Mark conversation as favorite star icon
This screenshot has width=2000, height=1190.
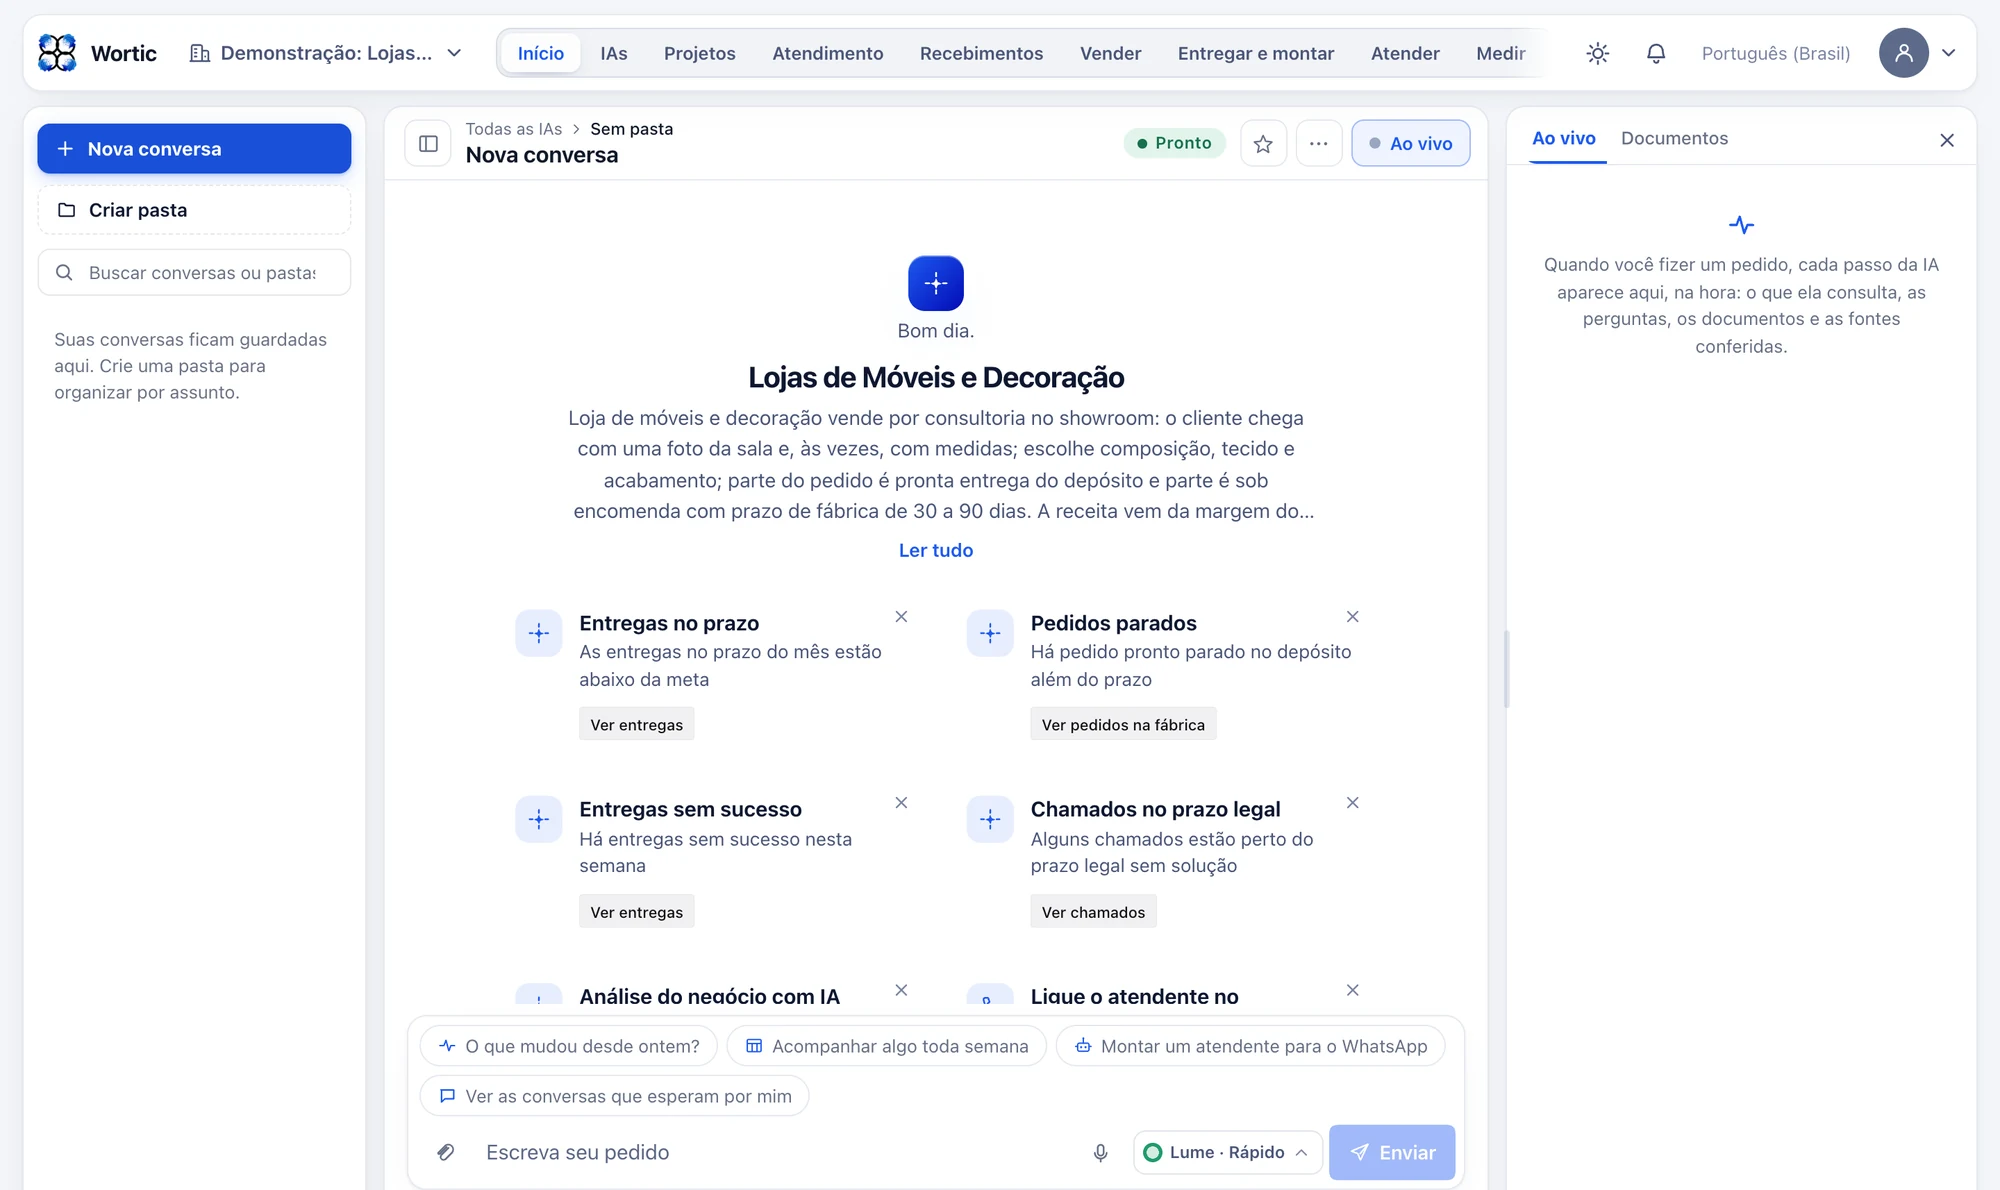1263,143
